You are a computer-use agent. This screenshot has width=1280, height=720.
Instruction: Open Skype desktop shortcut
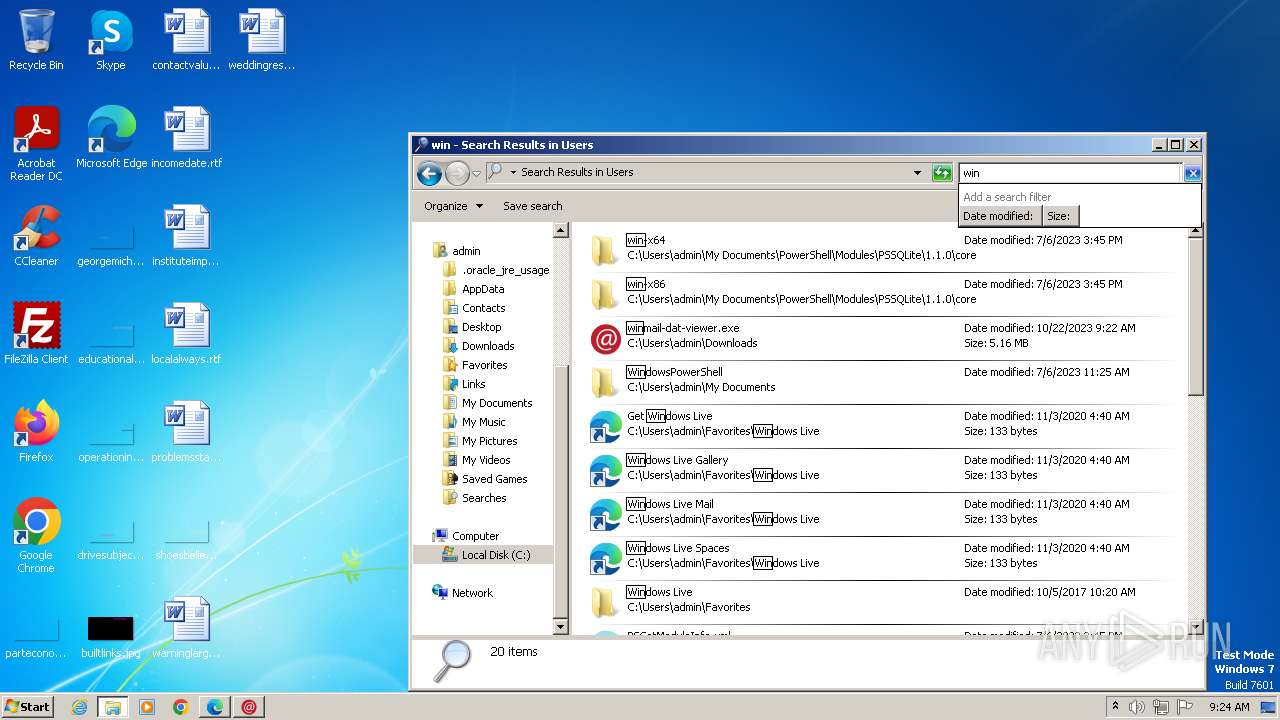pos(110,40)
